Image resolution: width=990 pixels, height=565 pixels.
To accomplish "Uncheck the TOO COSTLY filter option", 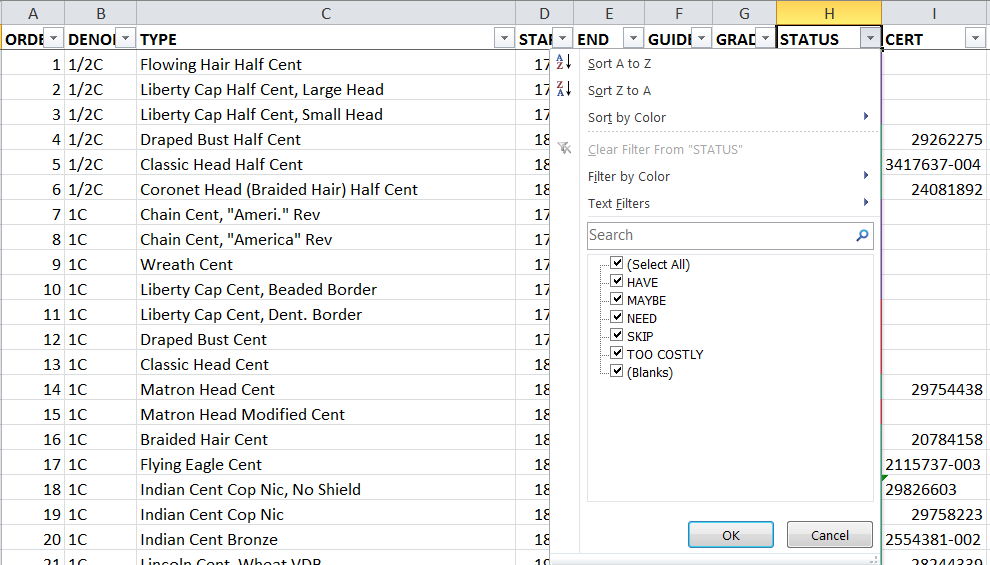I will pos(617,353).
